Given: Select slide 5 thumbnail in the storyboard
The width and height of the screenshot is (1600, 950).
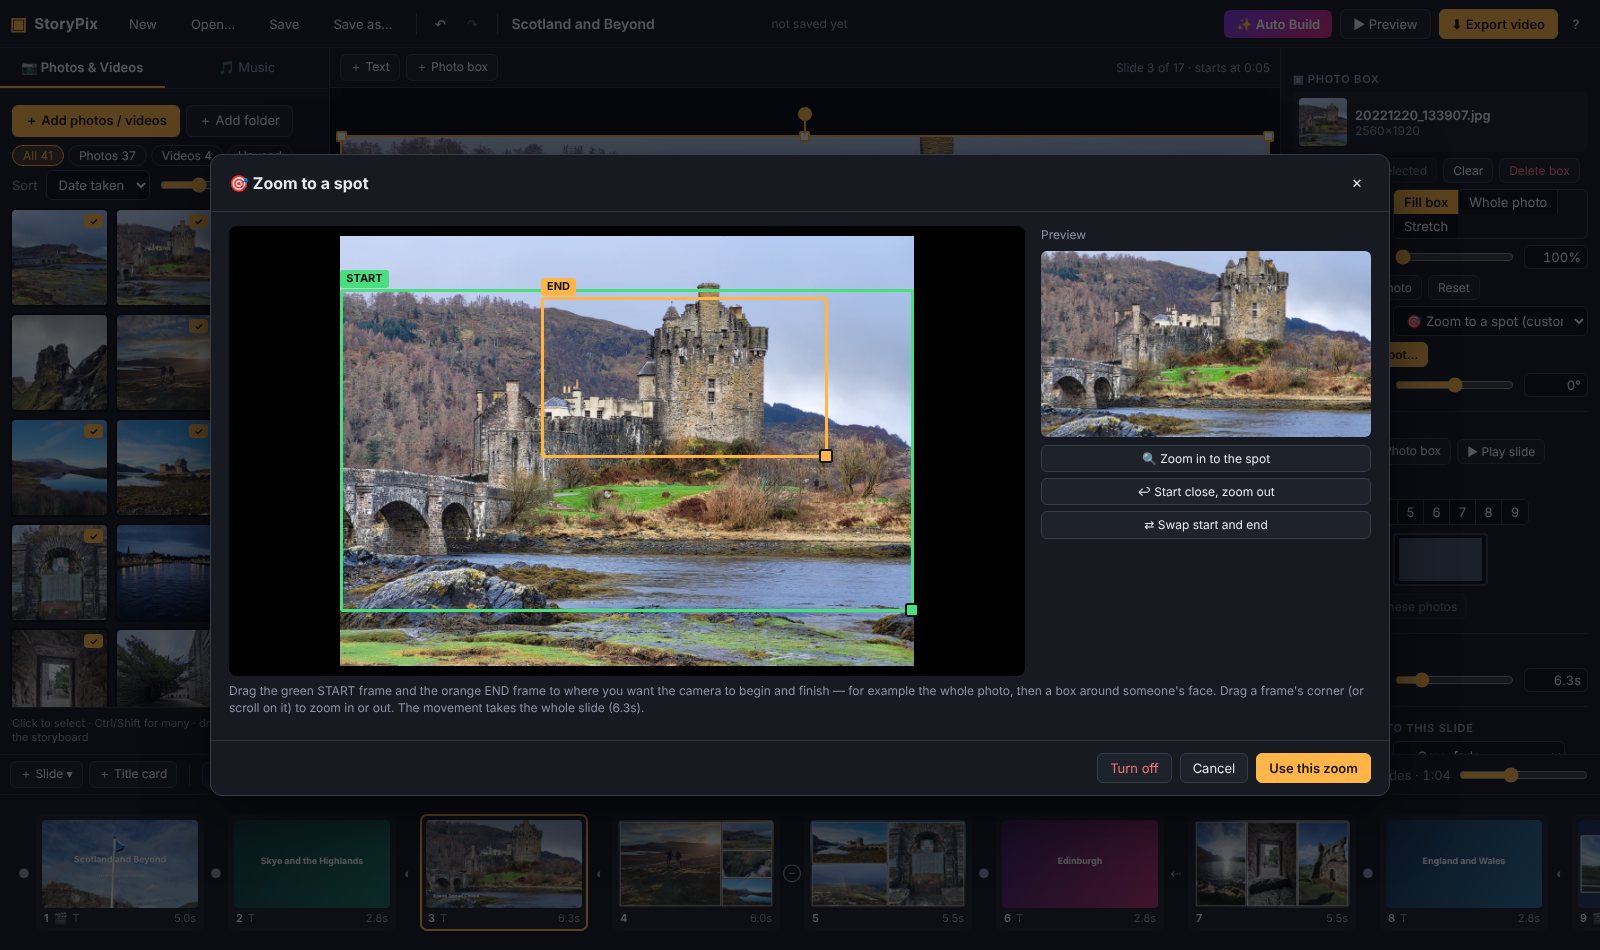Looking at the screenshot, I should coord(888,864).
